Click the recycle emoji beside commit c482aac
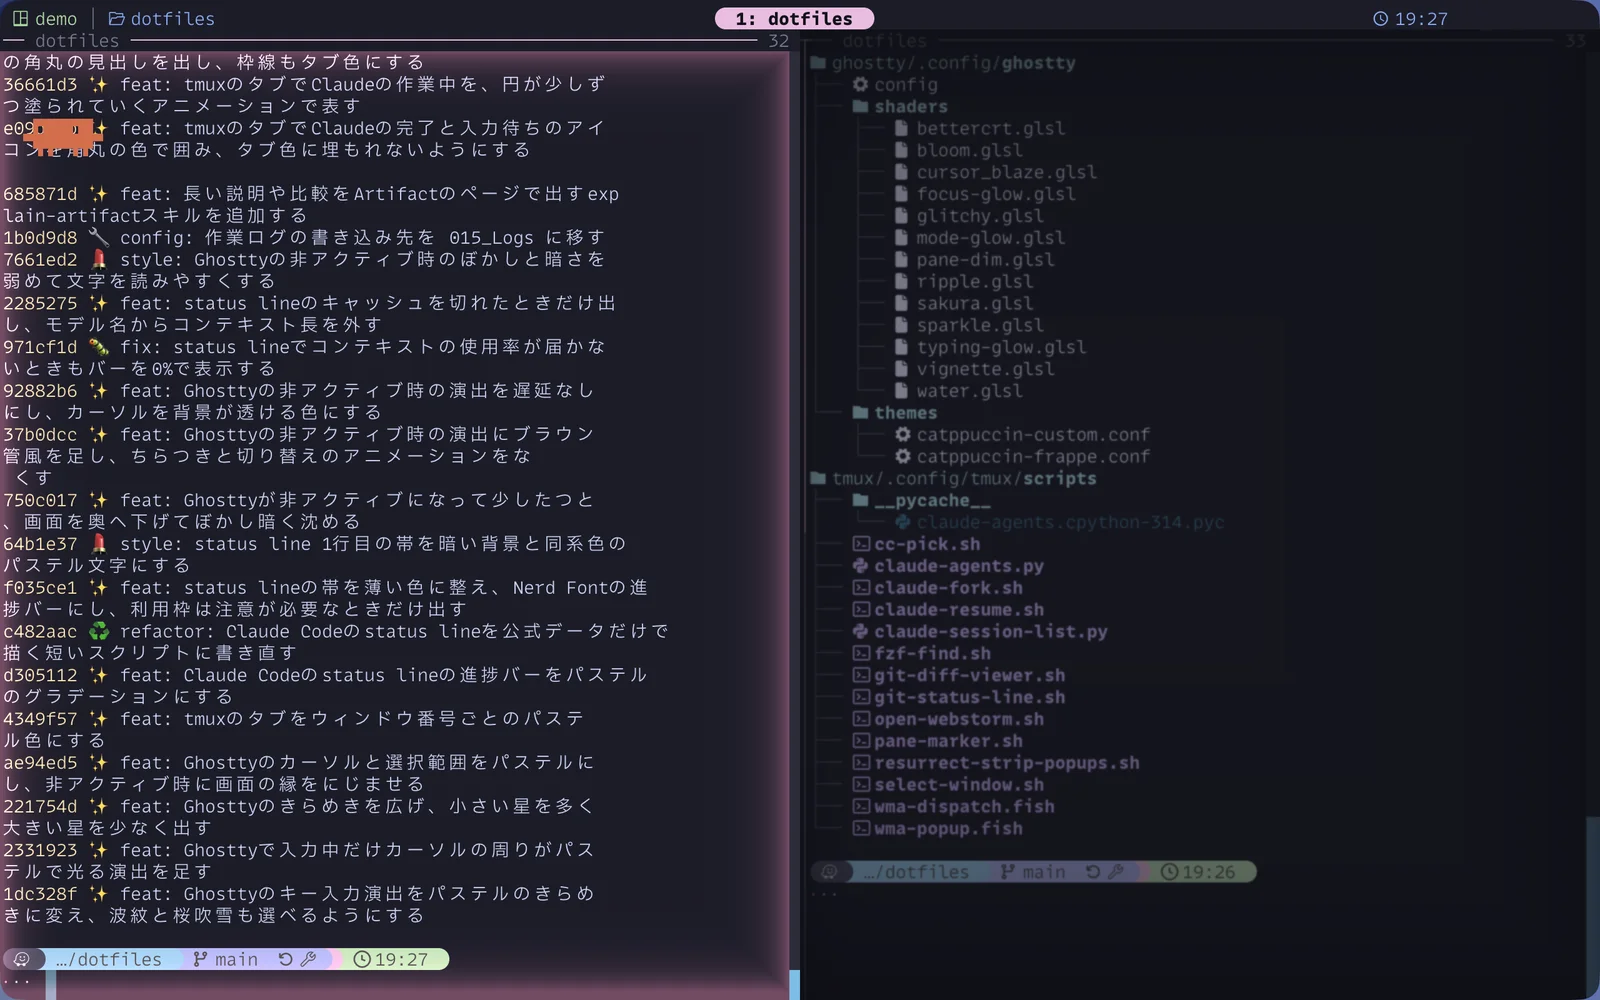Screen dimensions: 1600x1000 tap(98, 631)
